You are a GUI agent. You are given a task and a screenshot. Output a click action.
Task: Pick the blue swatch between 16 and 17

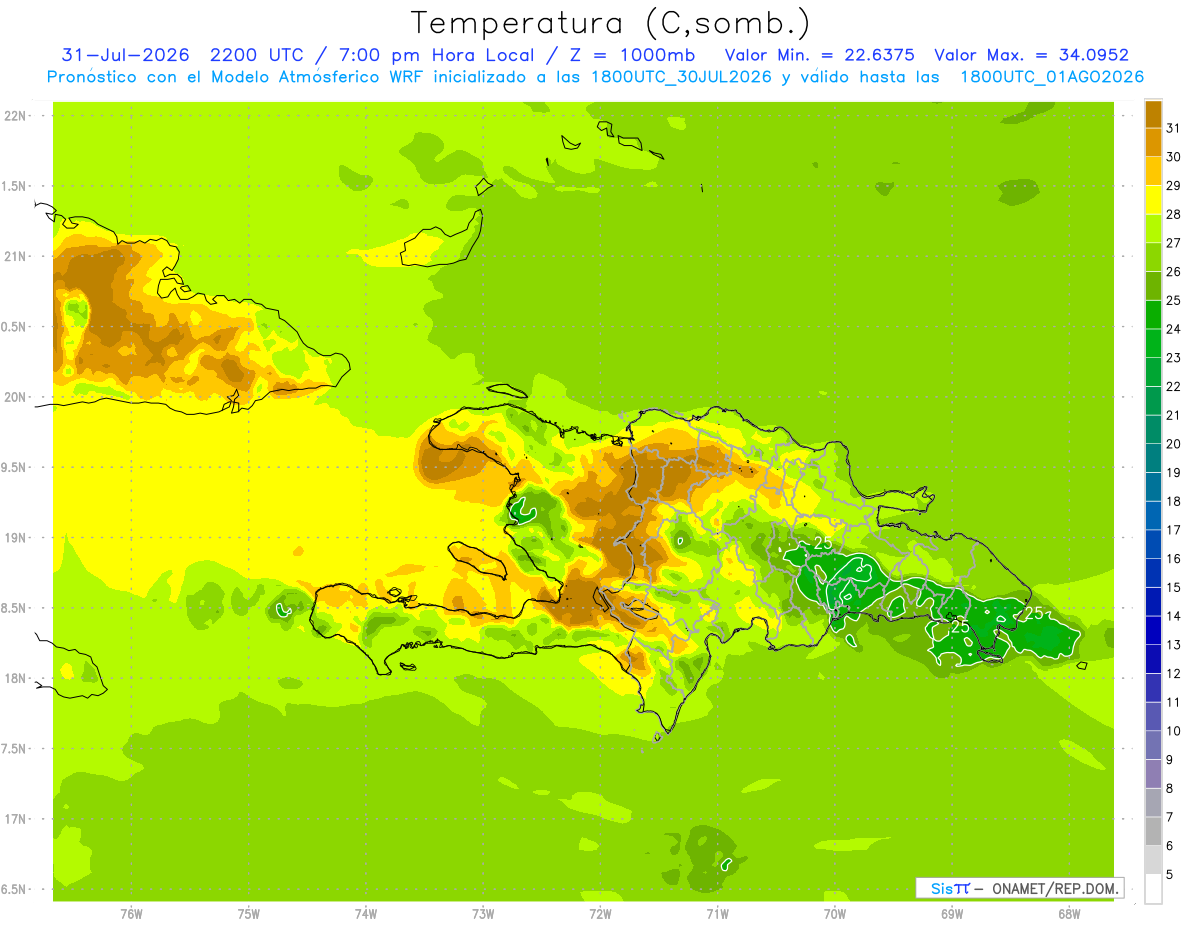click(x=1153, y=544)
